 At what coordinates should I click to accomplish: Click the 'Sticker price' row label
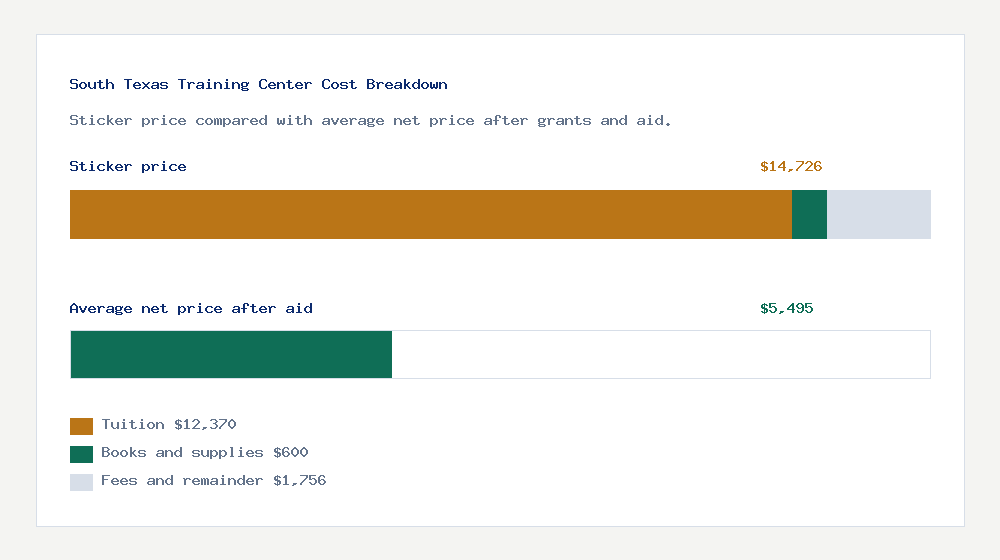click(128, 167)
